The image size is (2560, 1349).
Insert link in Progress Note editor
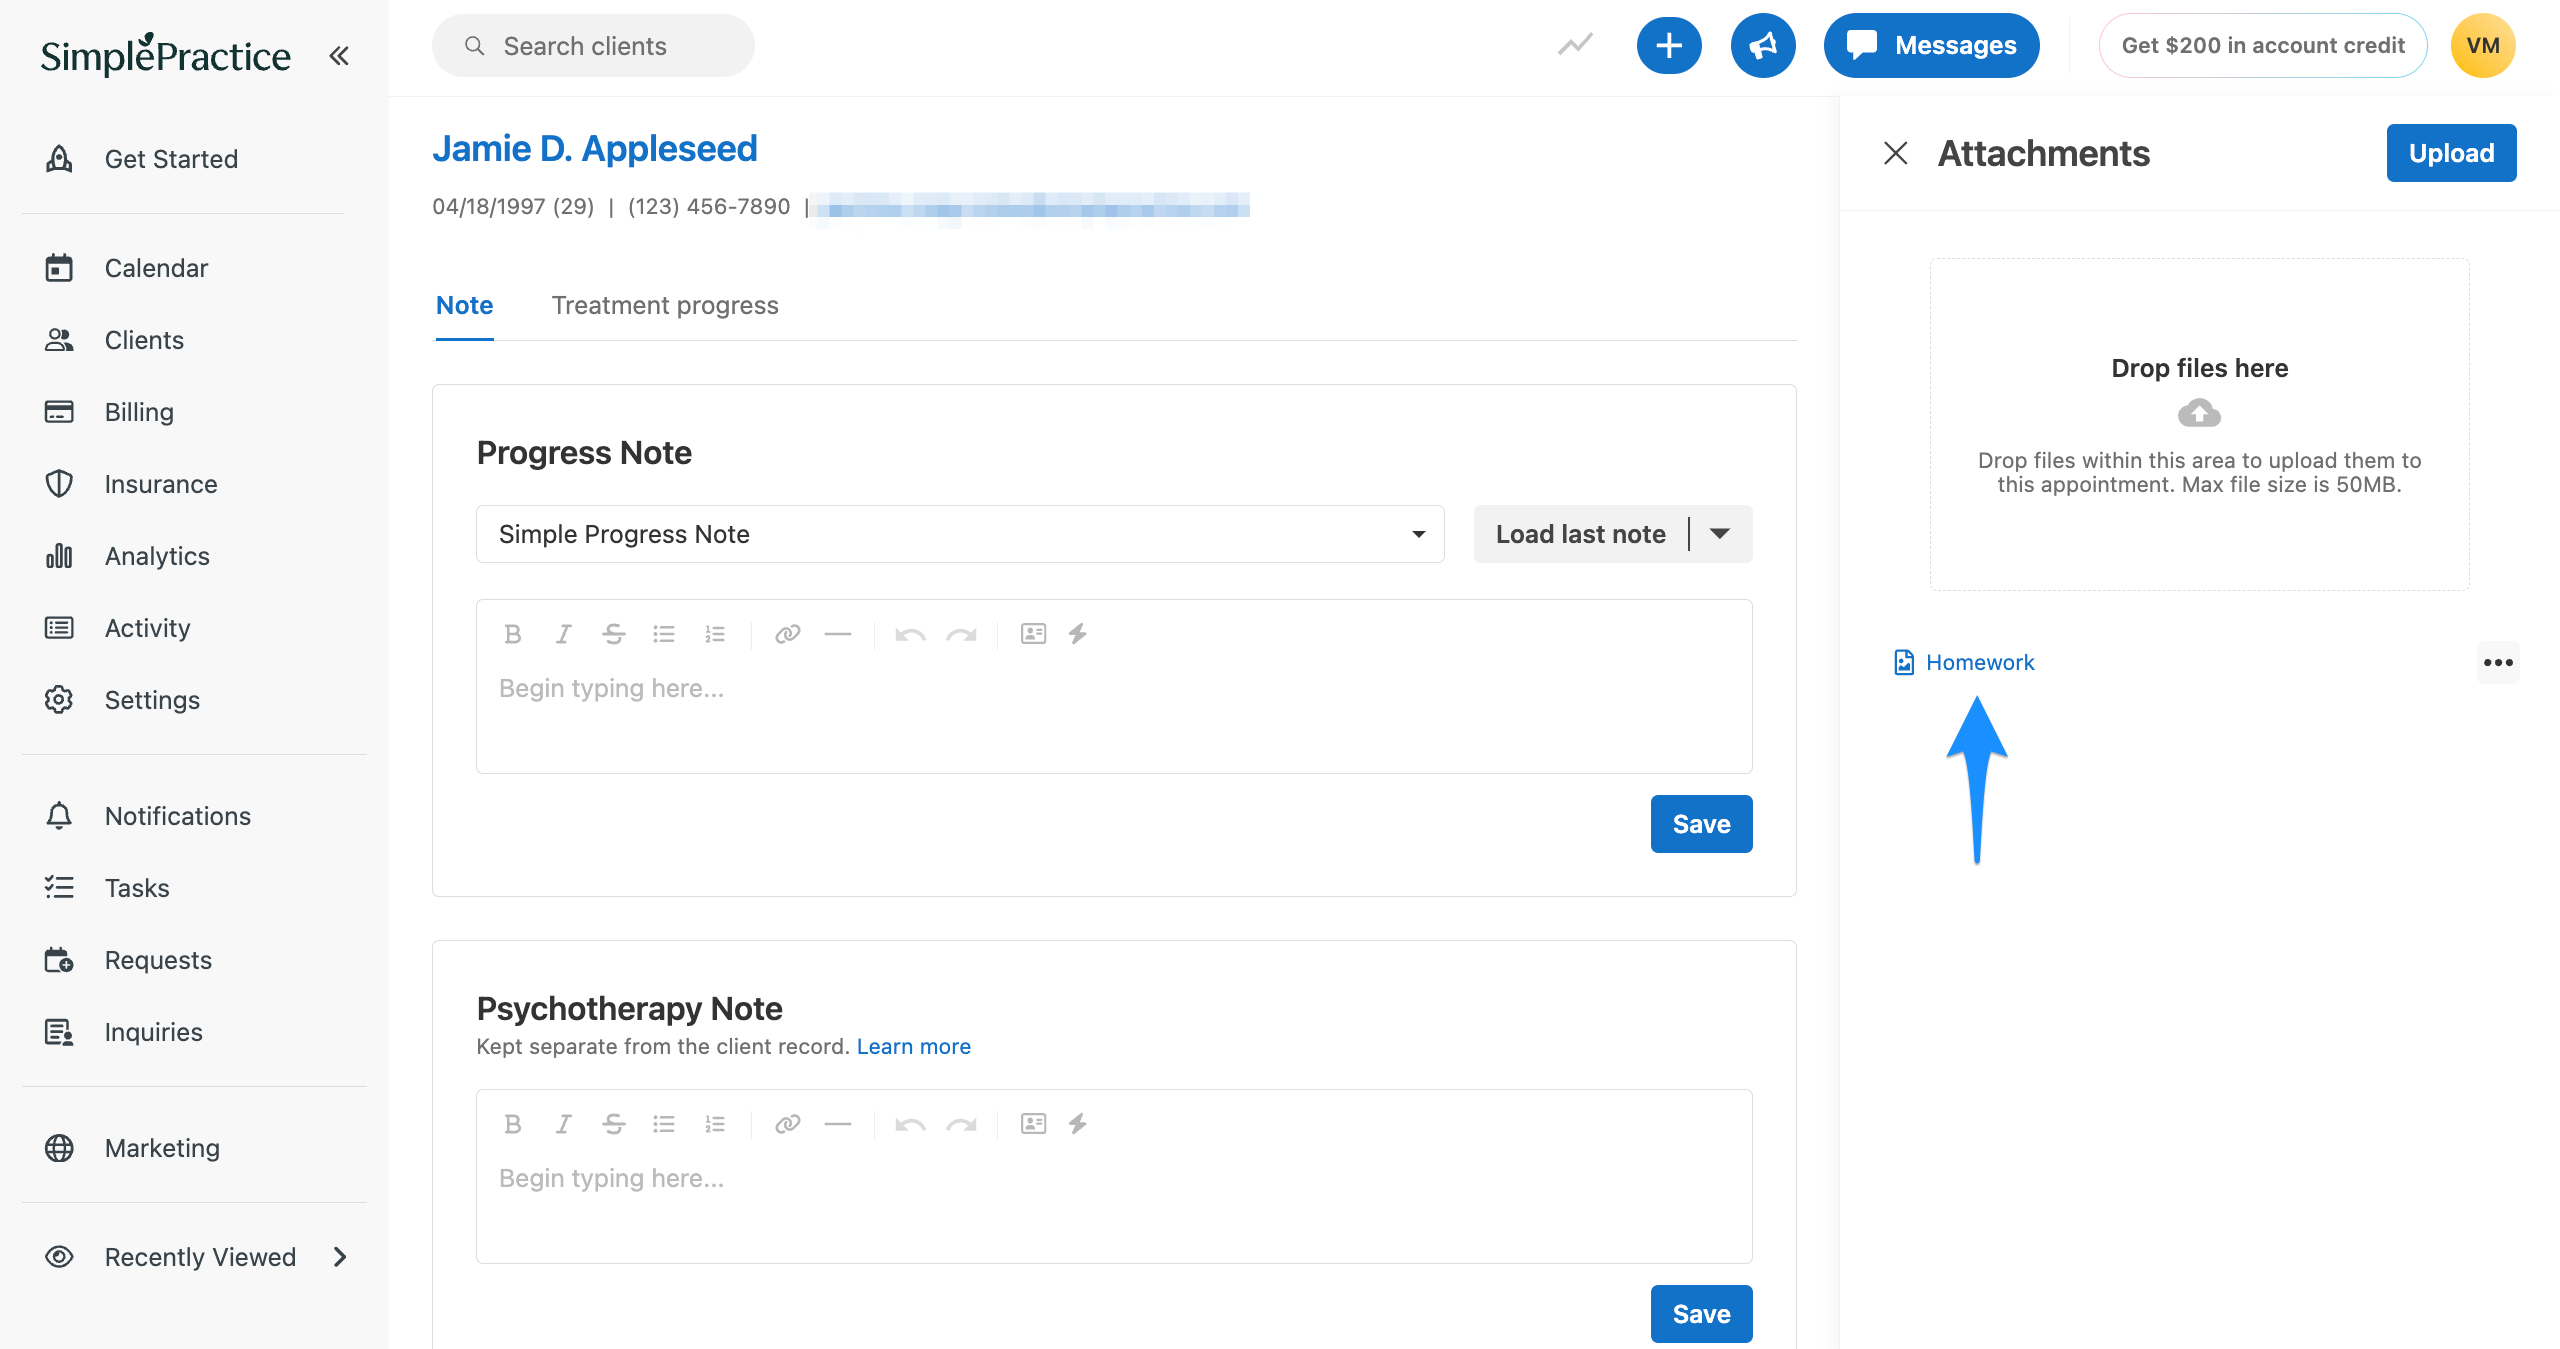tap(788, 634)
